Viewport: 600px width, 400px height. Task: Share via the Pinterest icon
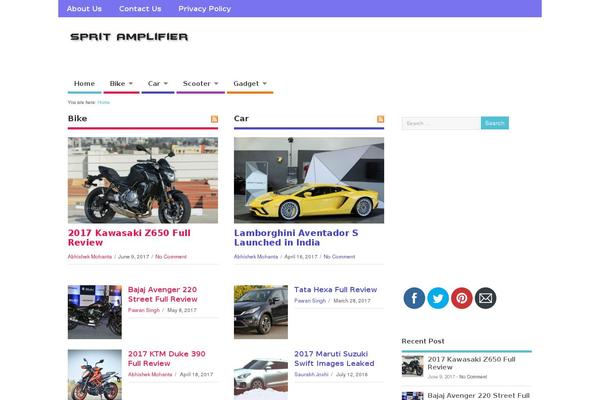461,298
